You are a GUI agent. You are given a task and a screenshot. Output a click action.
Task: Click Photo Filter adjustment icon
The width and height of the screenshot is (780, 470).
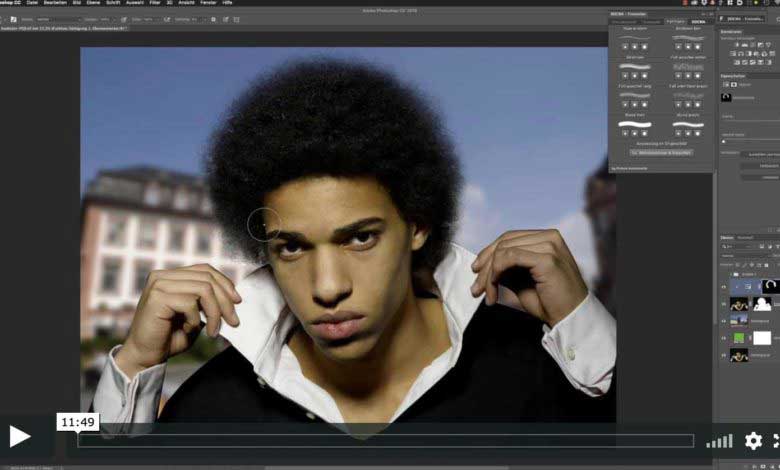tap(757, 54)
